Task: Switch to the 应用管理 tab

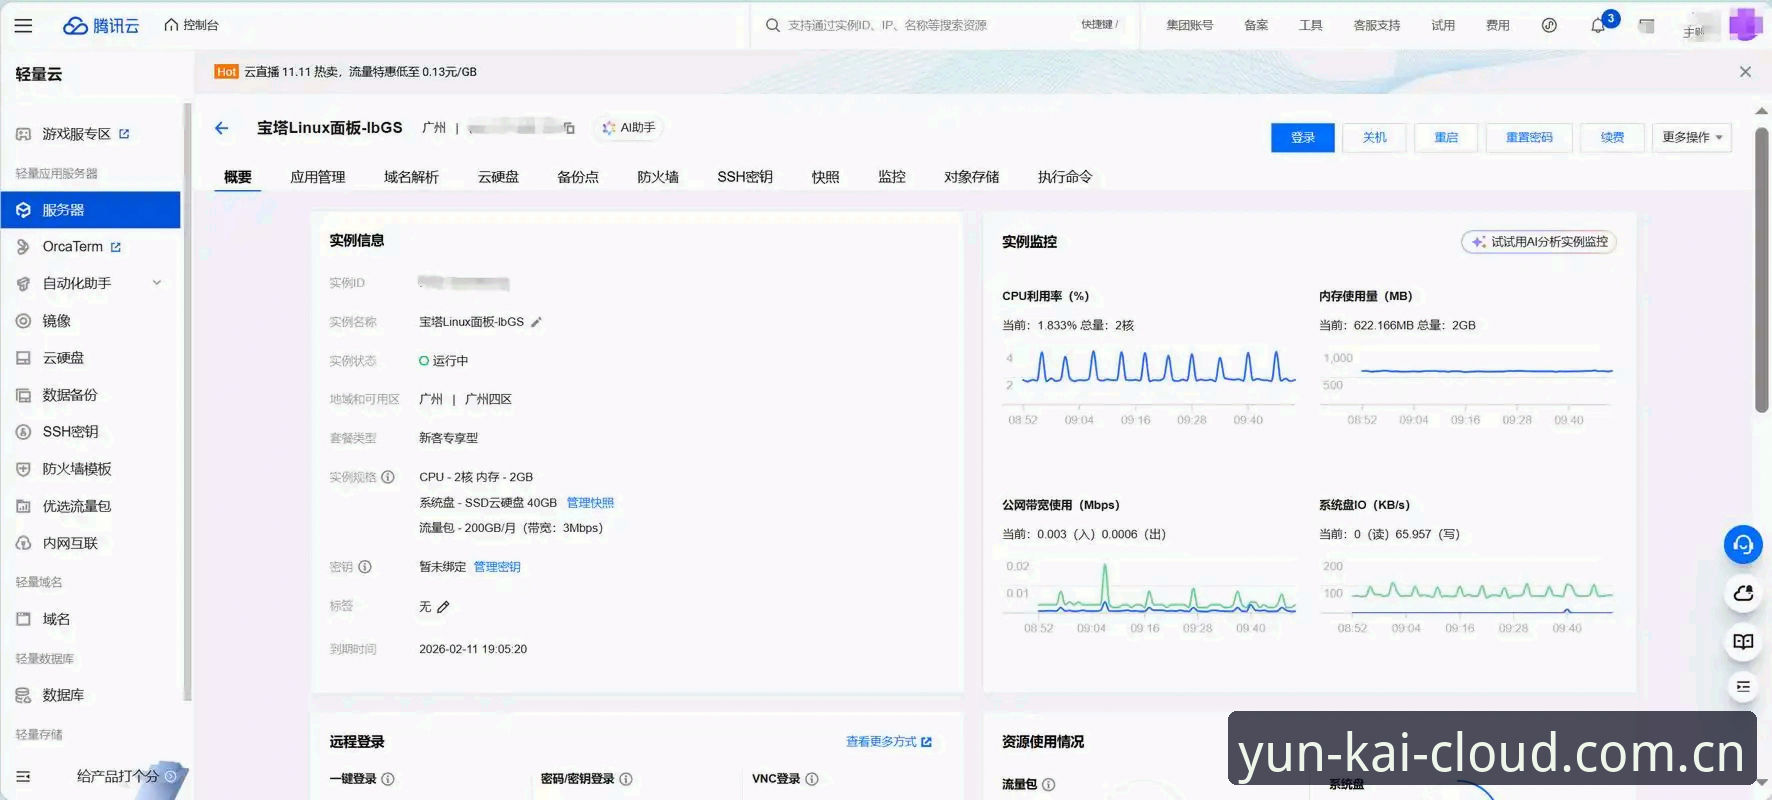Action: (x=317, y=177)
